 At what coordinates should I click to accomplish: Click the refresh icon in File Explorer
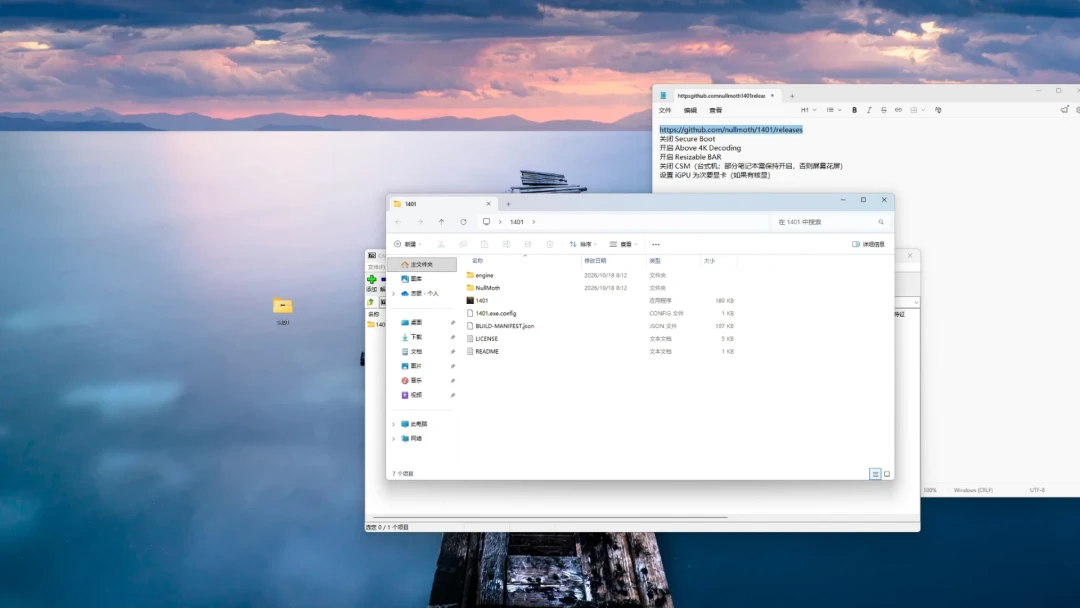tap(464, 222)
